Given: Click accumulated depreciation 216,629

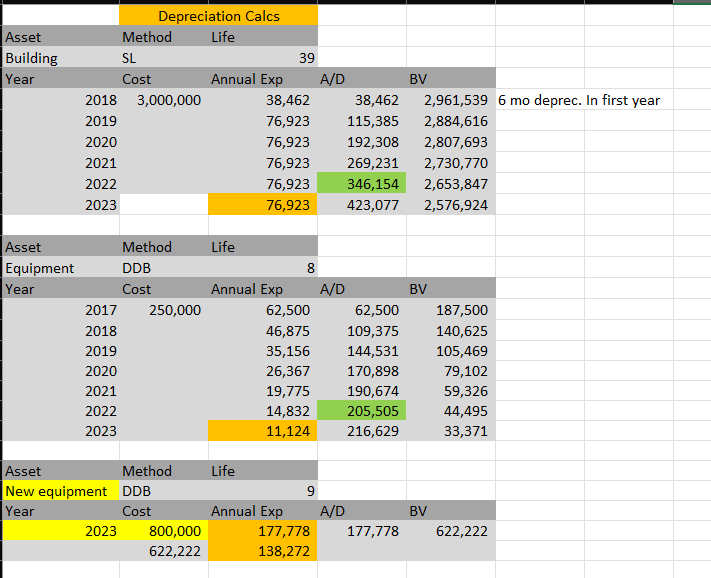Looking at the screenshot, I should coord(362,431).
